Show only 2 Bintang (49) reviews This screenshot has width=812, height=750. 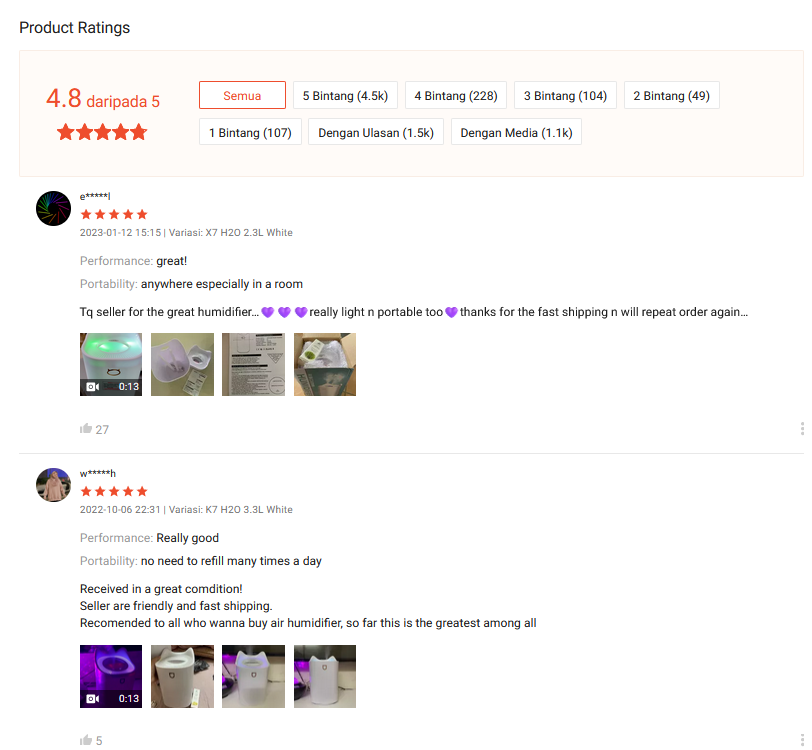672,95
